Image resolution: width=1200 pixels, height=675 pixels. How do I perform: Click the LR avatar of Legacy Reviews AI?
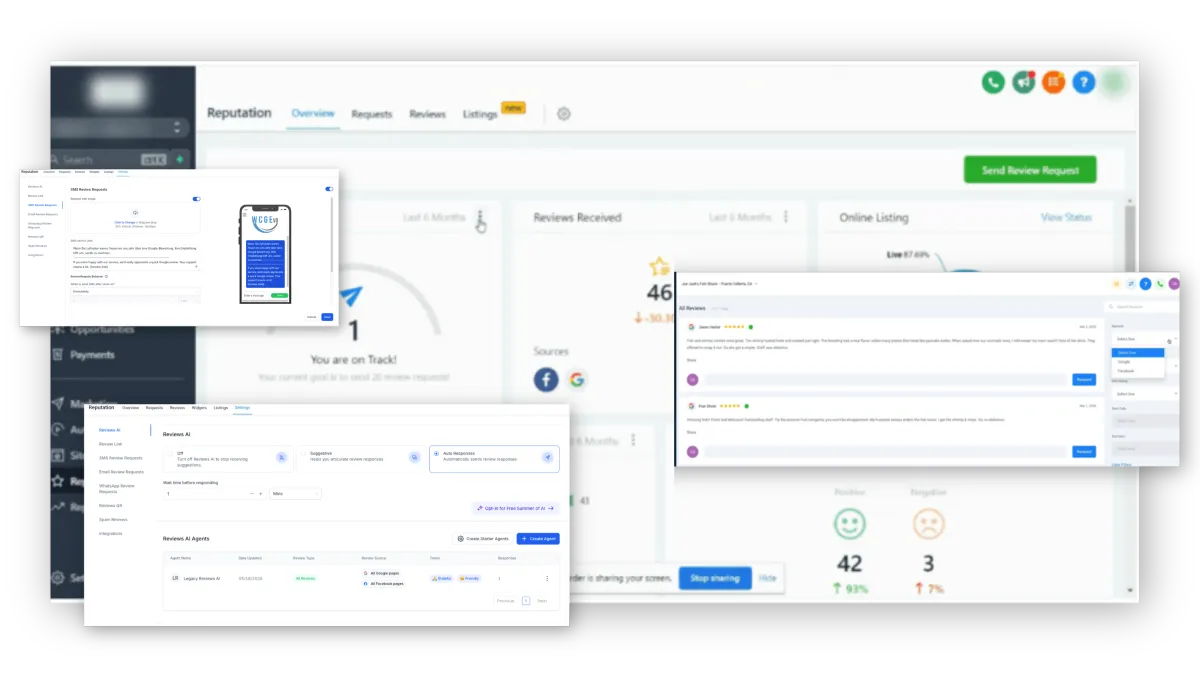click(x=175, y=578)
